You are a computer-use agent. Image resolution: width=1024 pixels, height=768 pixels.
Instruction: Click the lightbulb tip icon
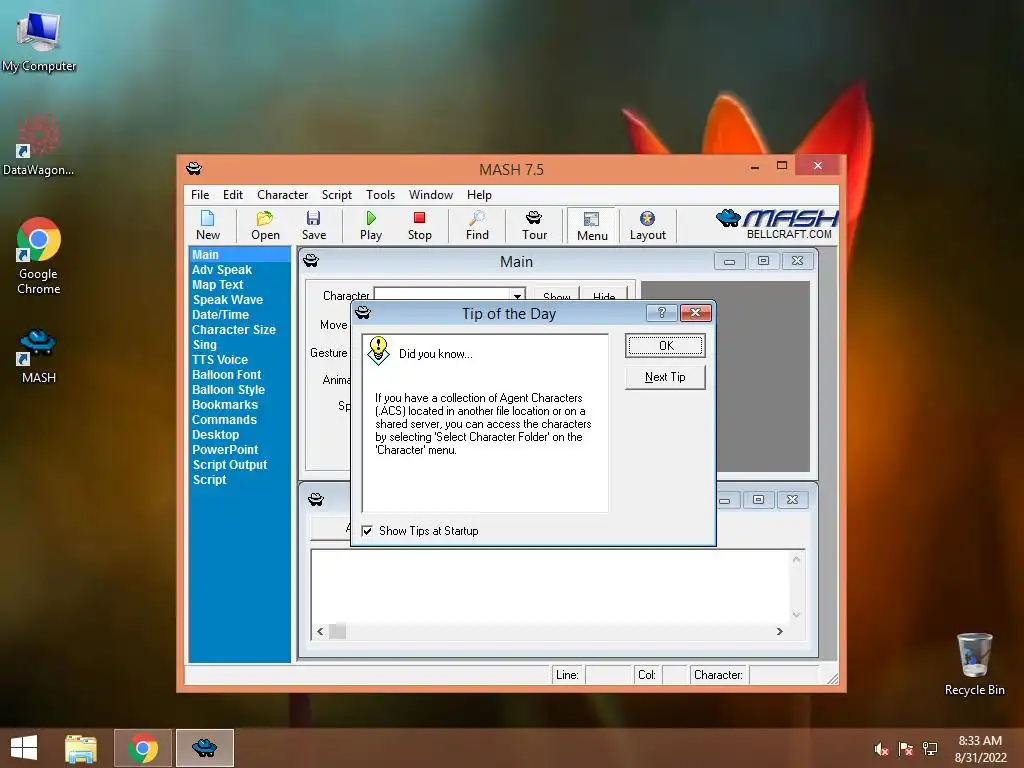[378, 351]
